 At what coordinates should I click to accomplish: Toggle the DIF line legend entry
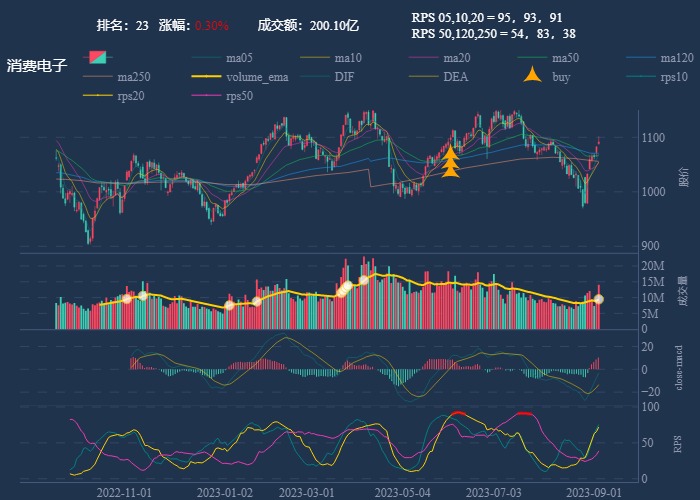pyautogui.click(x=343, y=77)
